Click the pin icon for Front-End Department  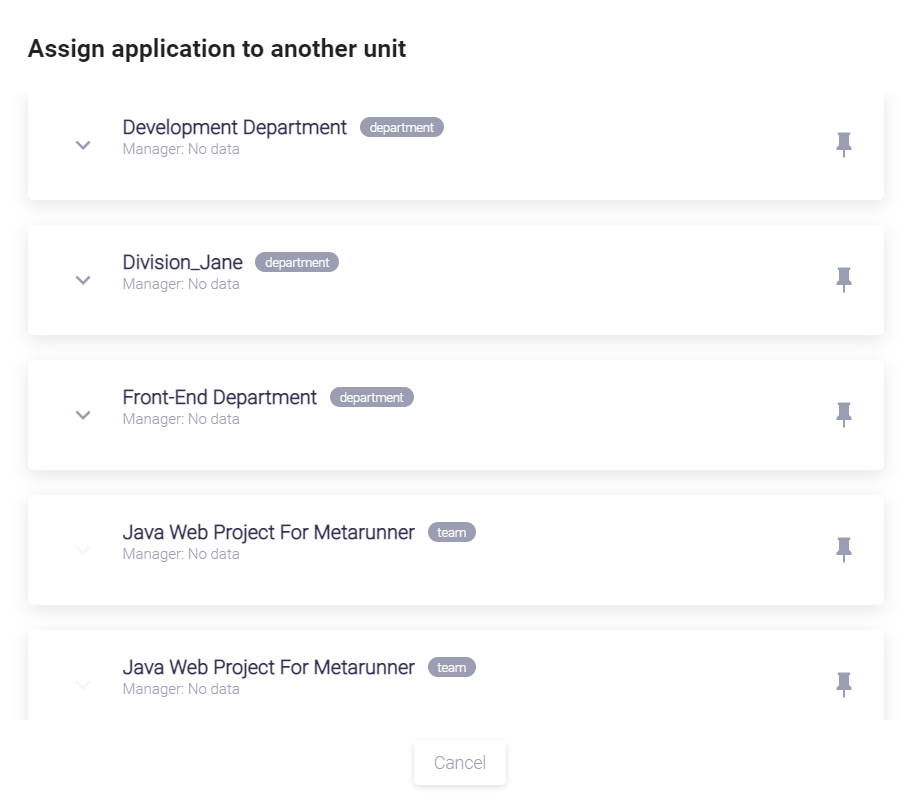click(843, 415)
